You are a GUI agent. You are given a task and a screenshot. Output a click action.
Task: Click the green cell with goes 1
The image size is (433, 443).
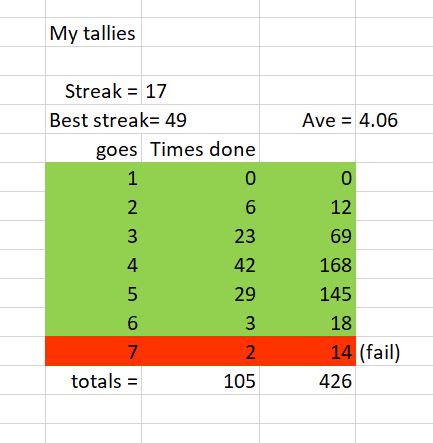[93, 177]
